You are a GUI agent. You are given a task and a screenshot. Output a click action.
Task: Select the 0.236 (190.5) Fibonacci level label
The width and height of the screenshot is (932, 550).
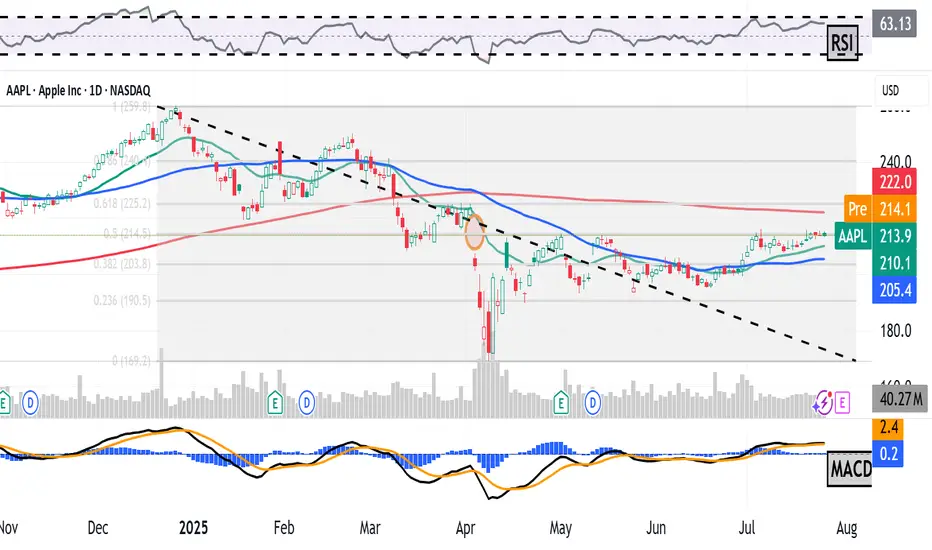point(122,301)
